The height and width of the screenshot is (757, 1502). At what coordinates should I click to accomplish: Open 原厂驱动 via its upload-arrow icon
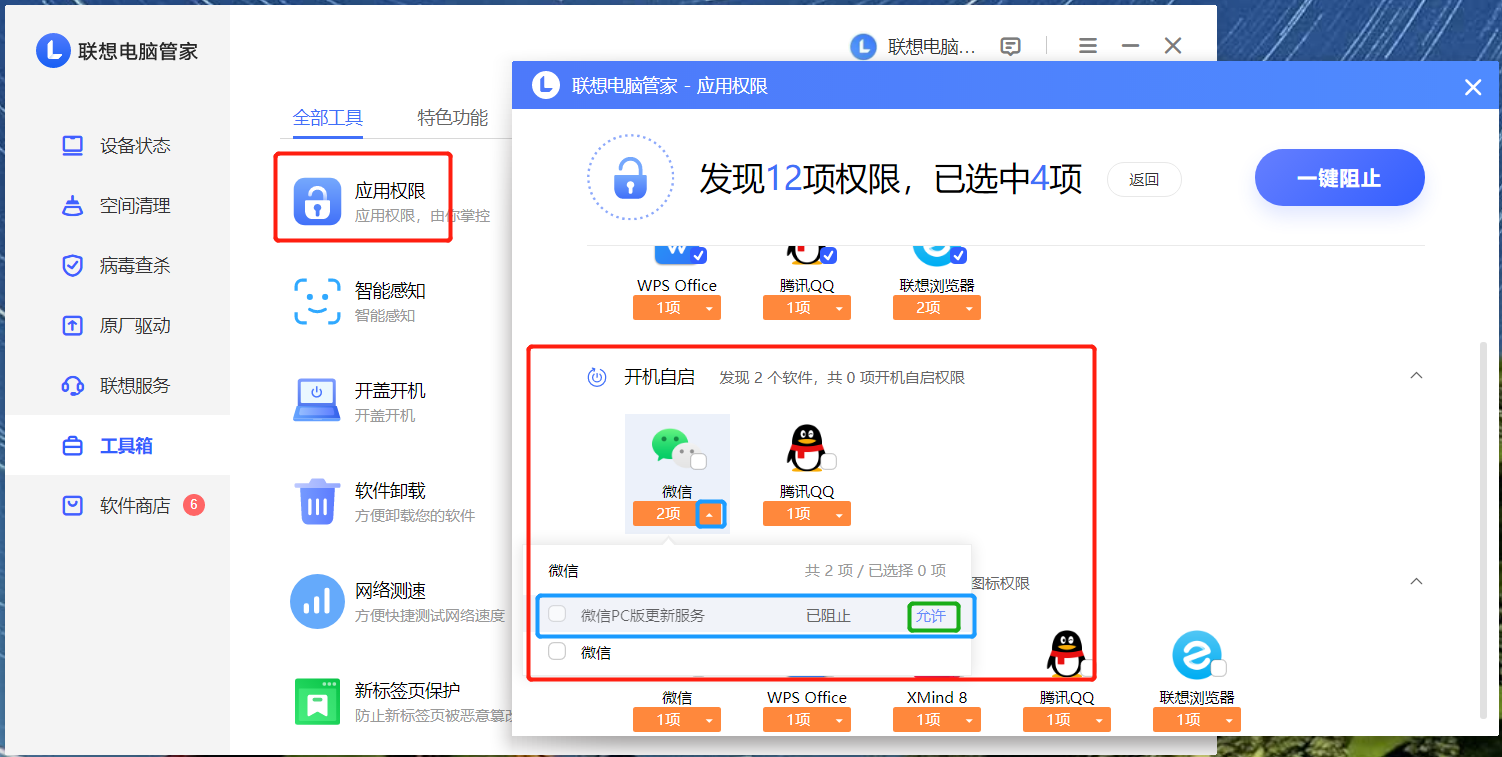72,326
